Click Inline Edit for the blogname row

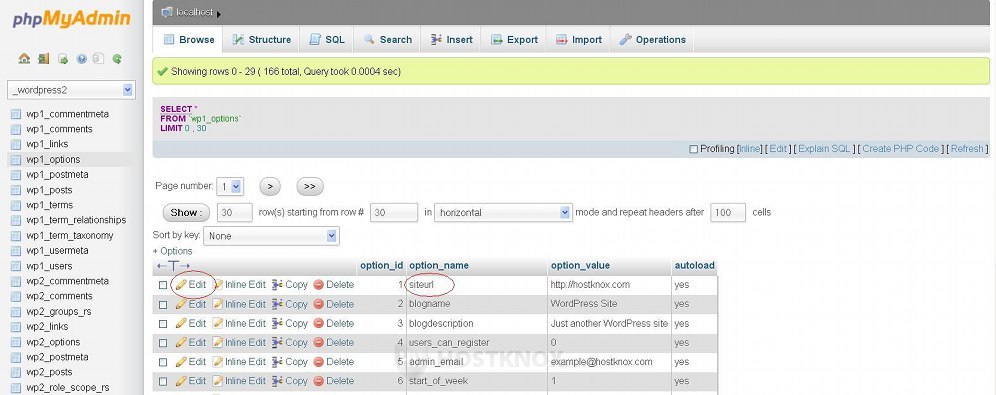tap(239, 304)
